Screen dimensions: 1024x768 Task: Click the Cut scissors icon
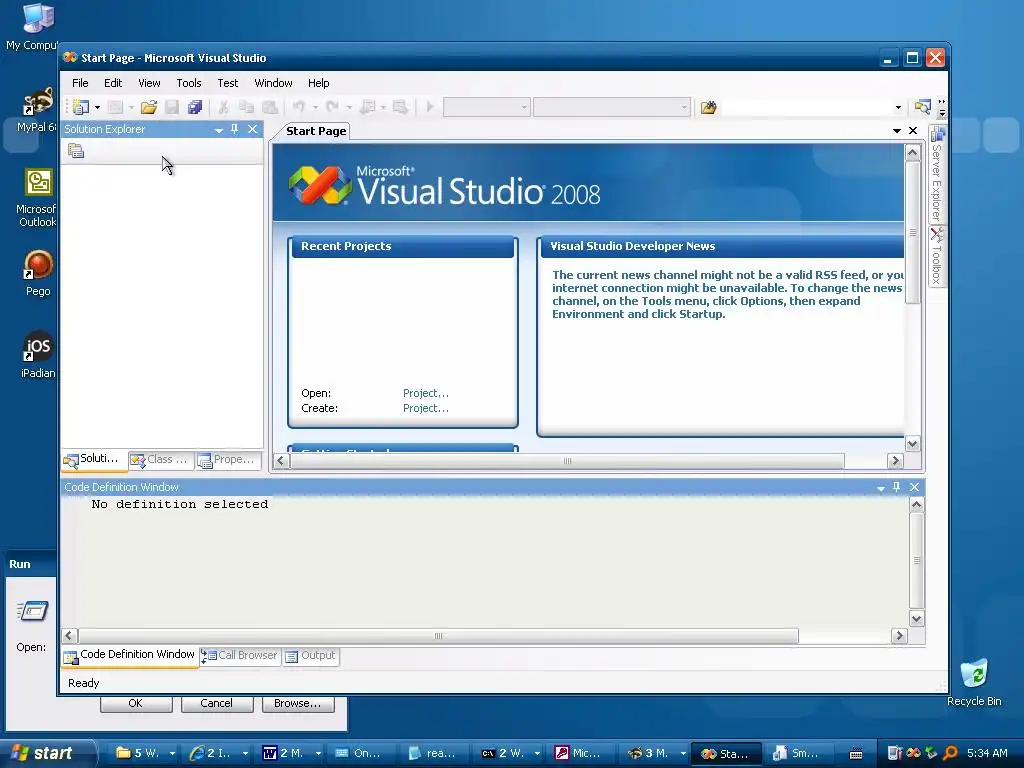223,107
